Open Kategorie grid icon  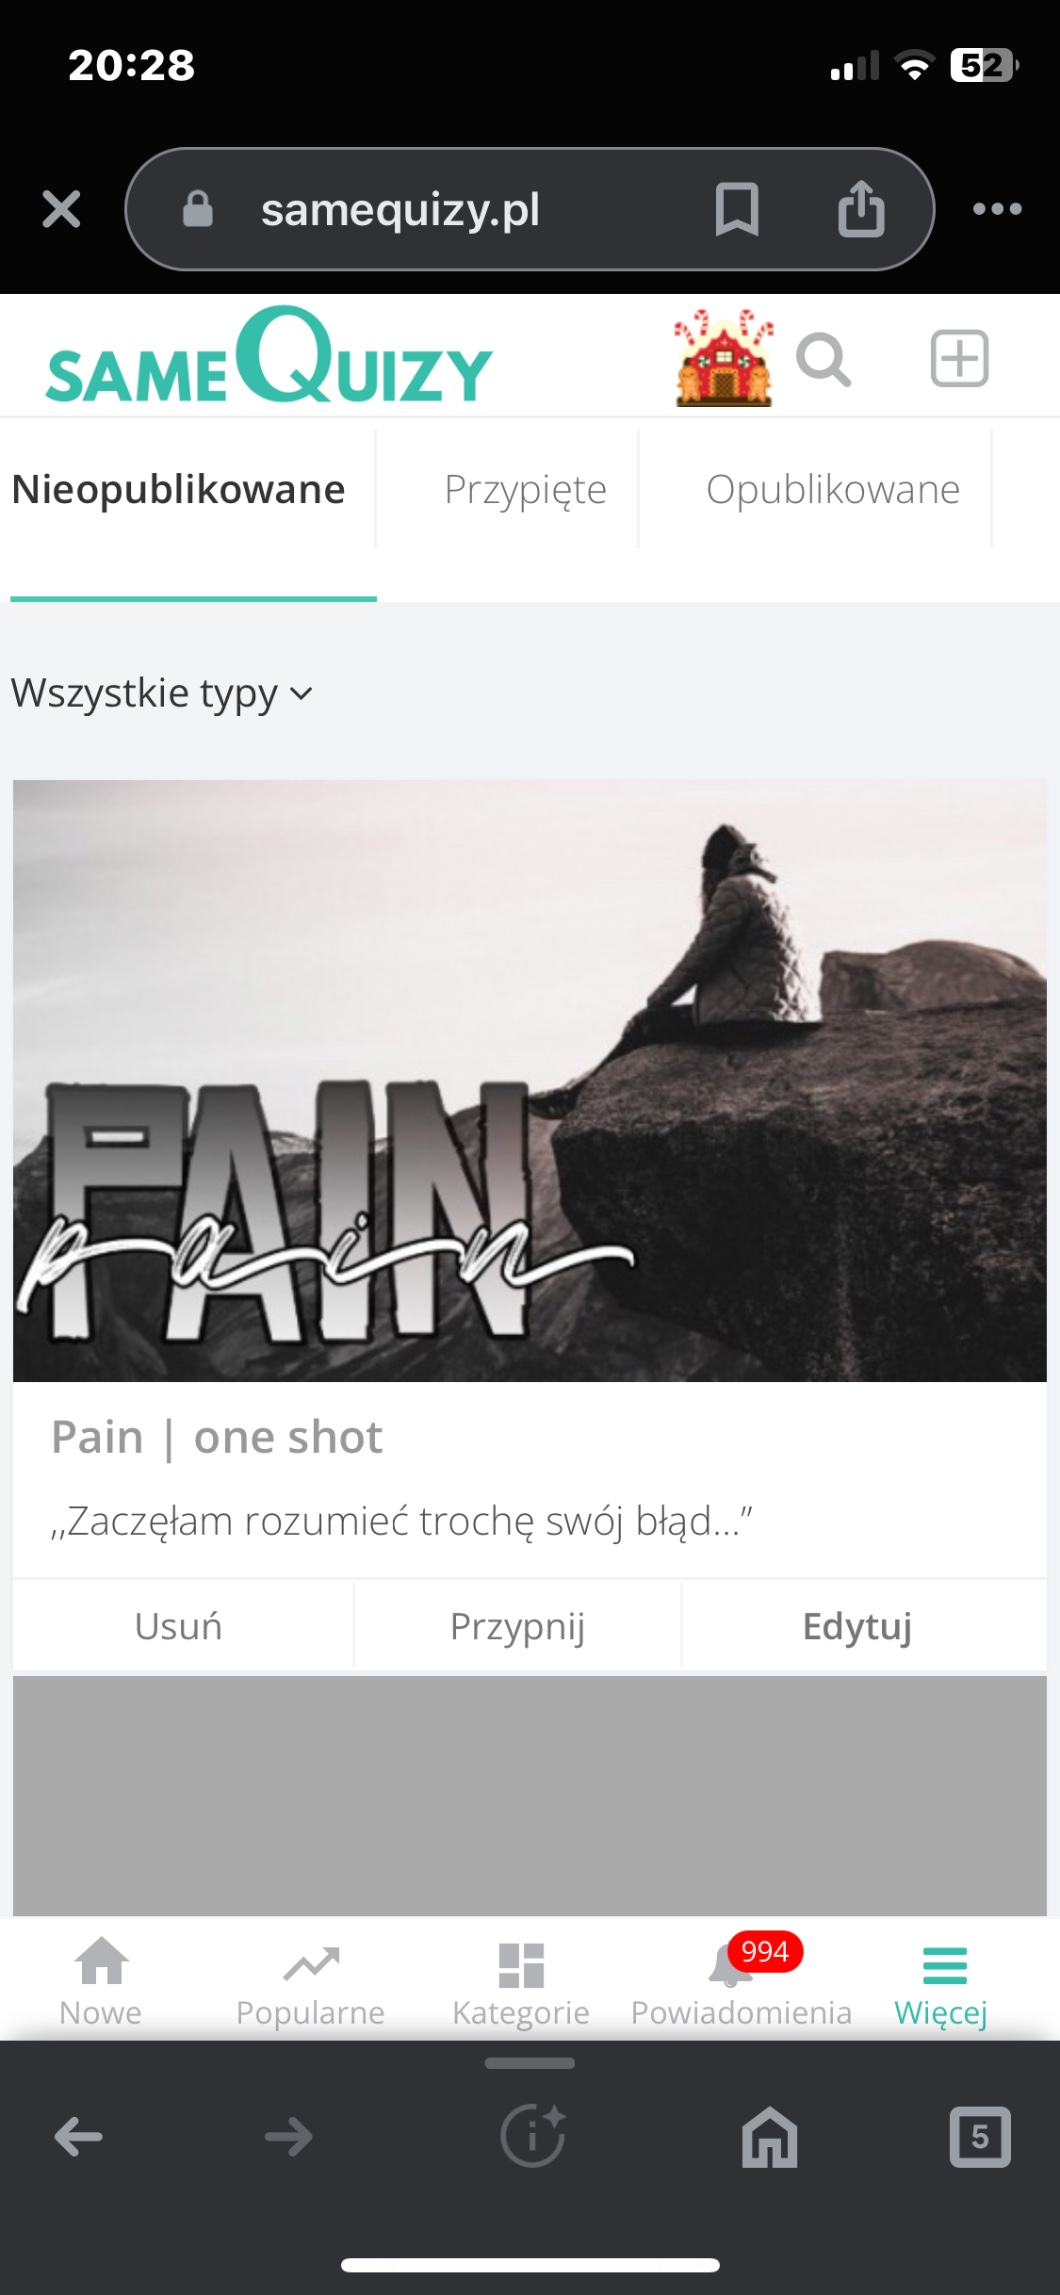[x=521, y=1982]
